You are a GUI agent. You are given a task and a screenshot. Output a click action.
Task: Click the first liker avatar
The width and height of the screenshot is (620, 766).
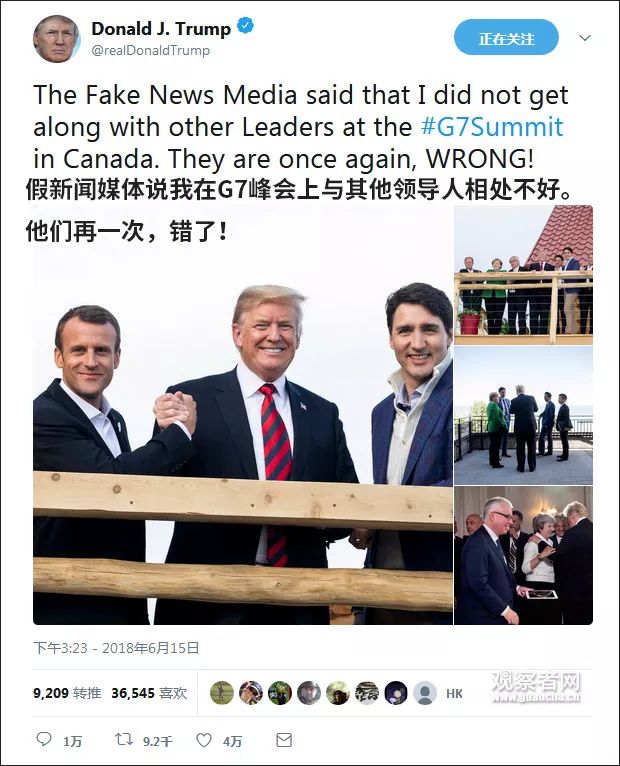[222, 693]
